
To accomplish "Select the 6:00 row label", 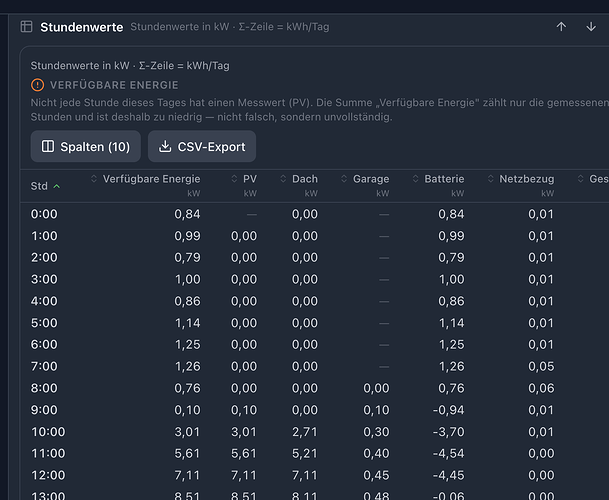I will 44,345.
